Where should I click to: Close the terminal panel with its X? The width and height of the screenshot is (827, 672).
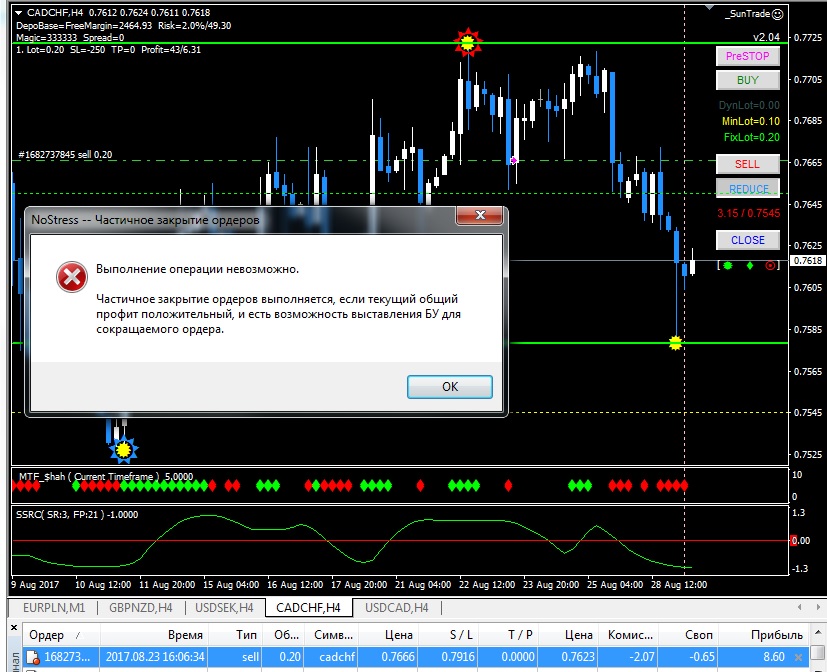(14, 627)
